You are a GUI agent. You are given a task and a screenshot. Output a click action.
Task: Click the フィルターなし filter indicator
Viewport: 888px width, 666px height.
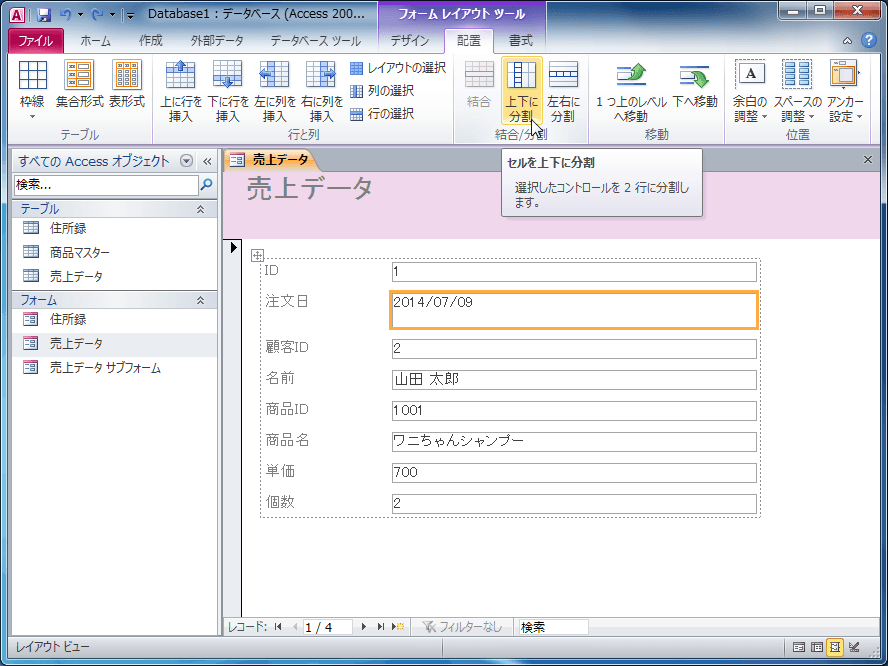tap(462, 627)
